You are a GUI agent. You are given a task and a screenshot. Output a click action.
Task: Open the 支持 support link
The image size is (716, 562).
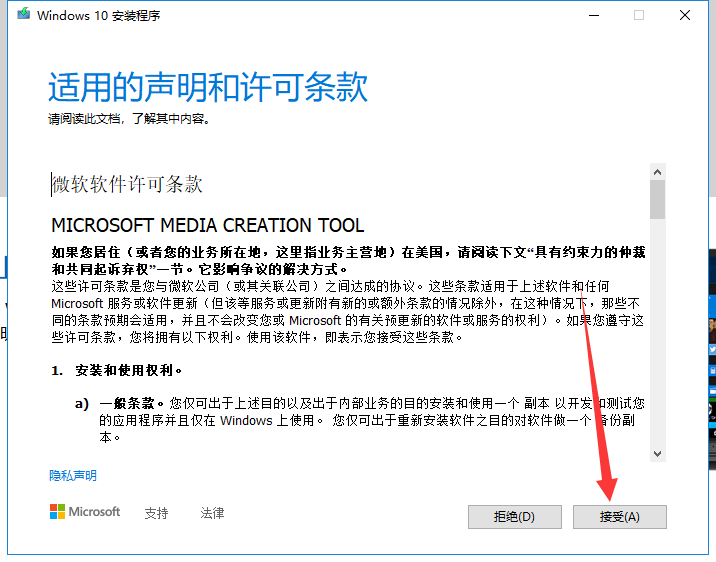pyautogui.click(x=156, y=513)
